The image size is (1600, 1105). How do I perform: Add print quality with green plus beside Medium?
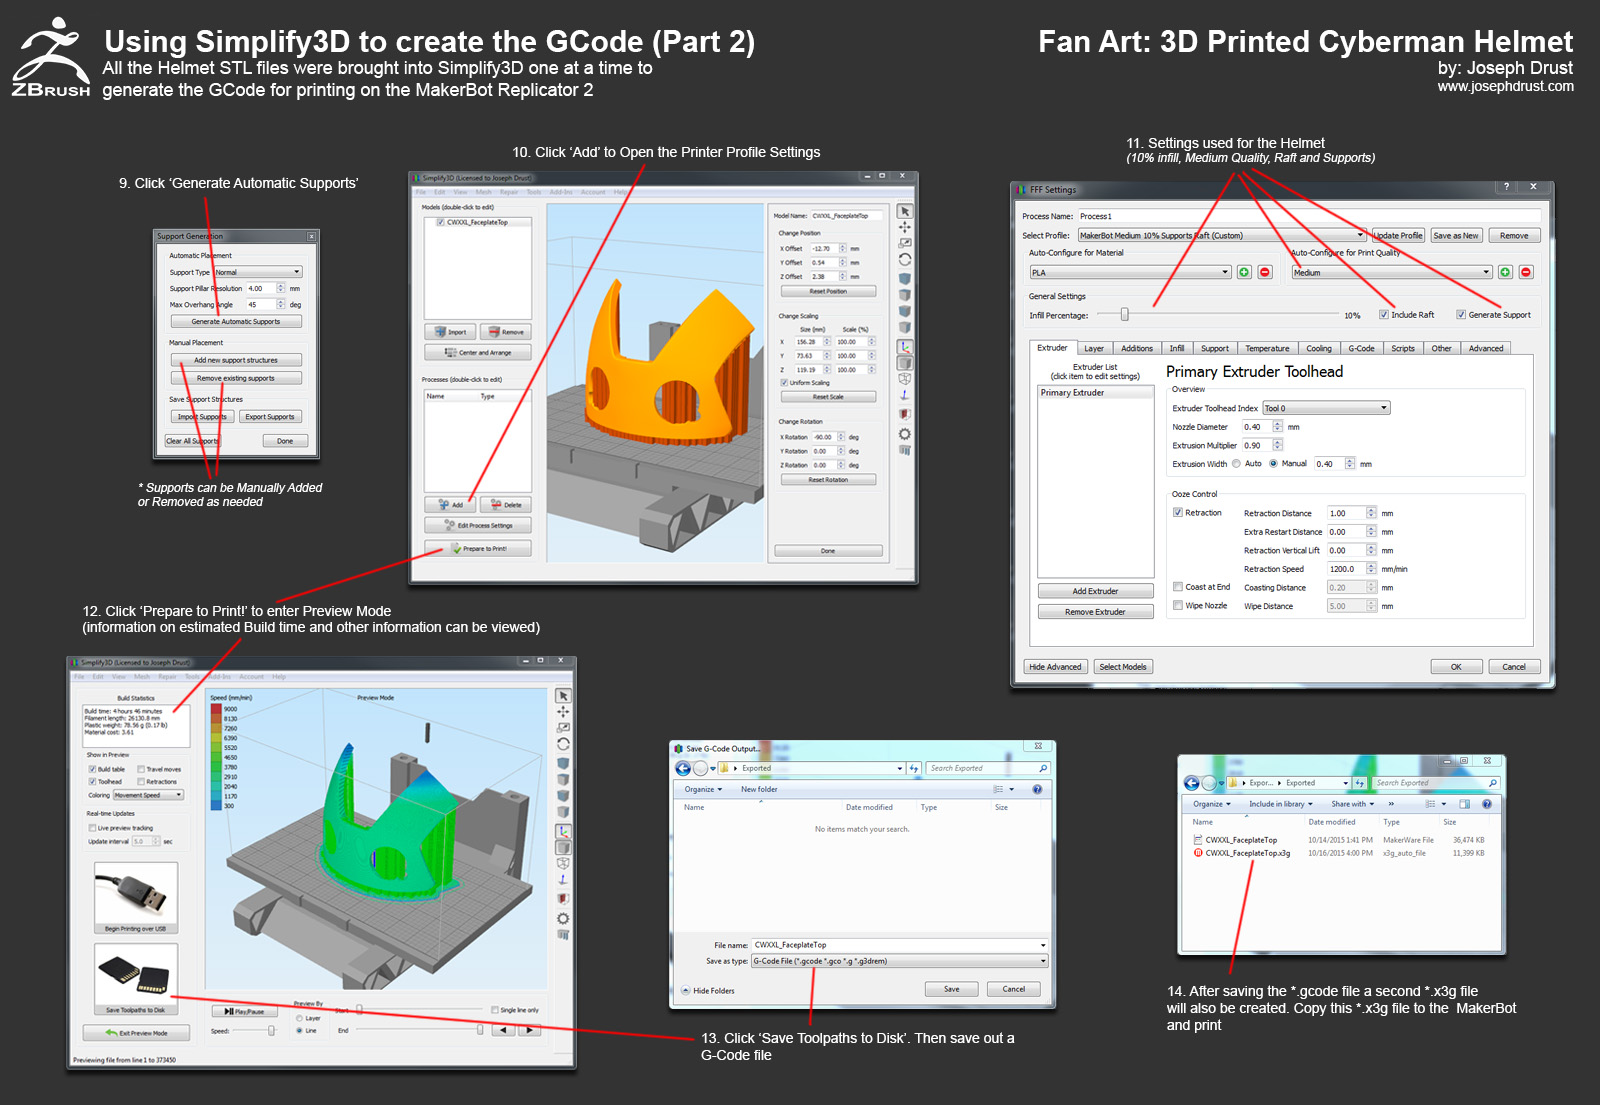1505,272
